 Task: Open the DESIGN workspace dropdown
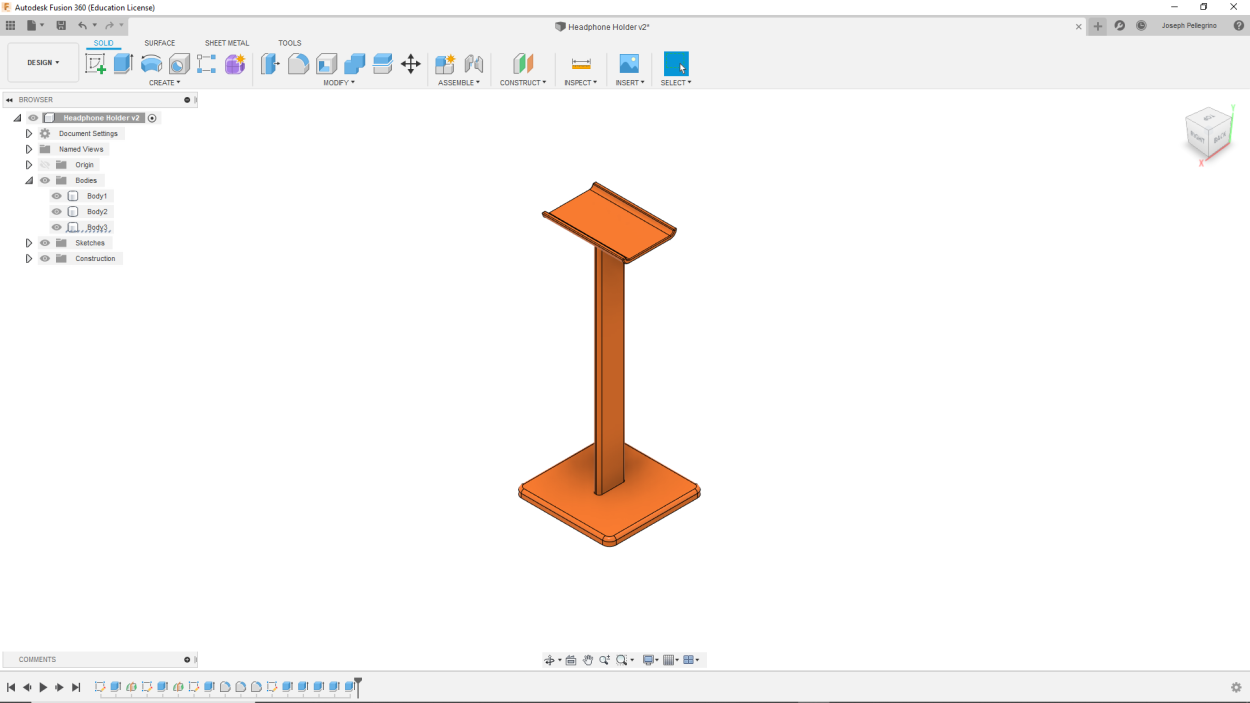43,62
